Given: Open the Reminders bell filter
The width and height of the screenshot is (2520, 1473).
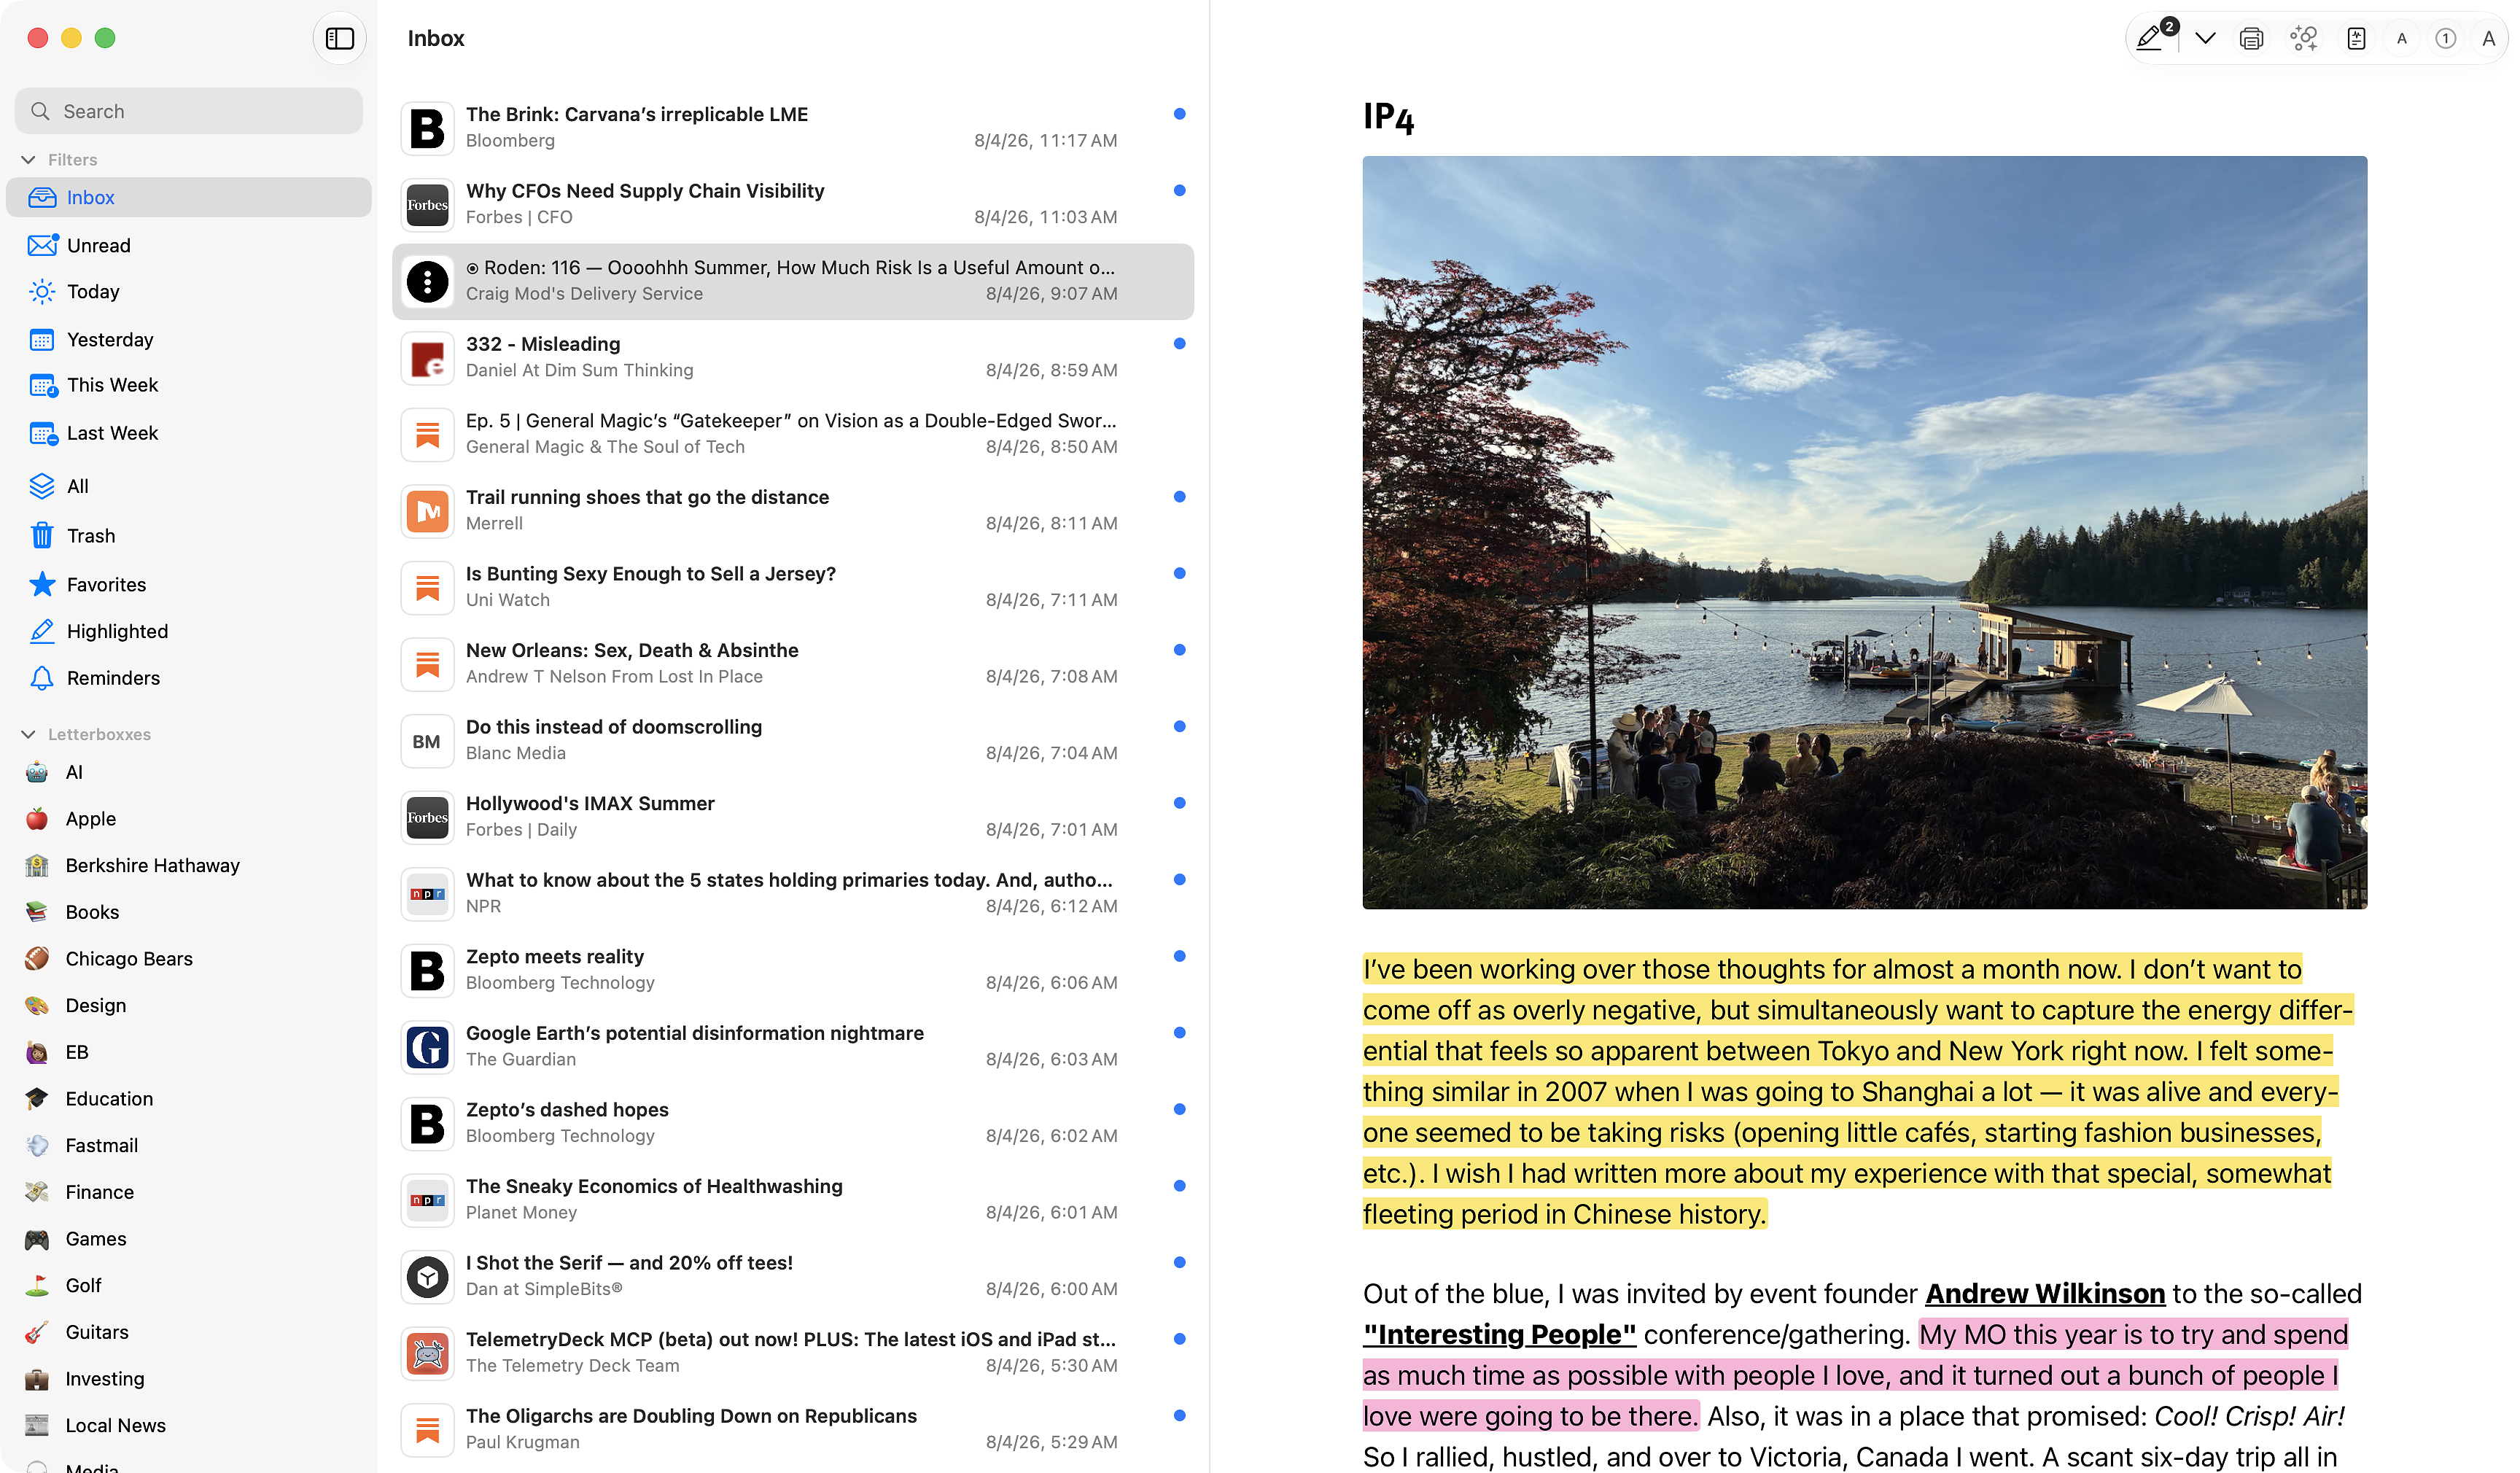Looking at the screenshot, I should tap(188, 678).
